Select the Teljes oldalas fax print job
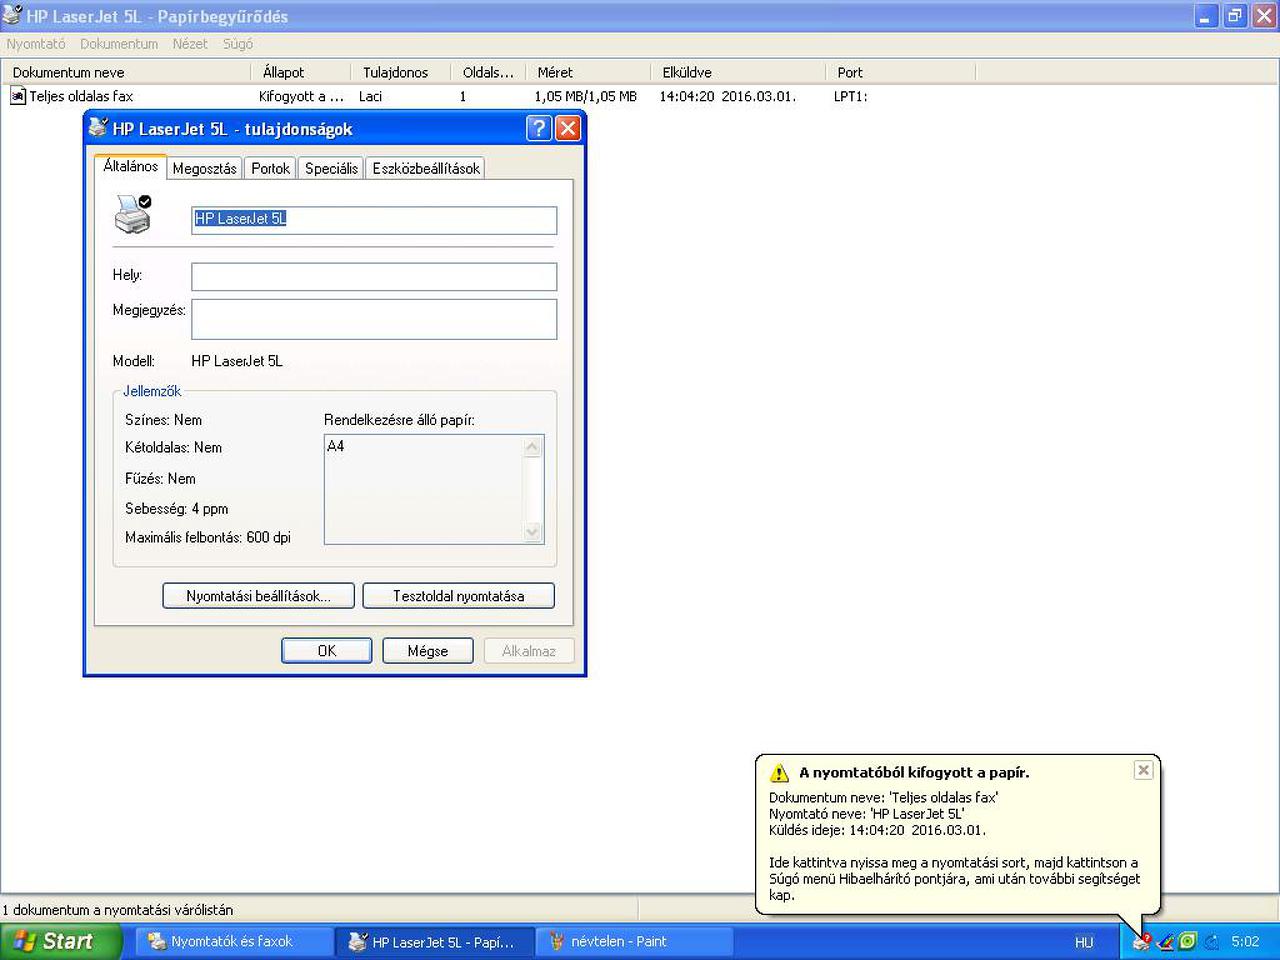Image resolution: width=1280 pixels, height=960 pixels. click(x=81, y=96)
